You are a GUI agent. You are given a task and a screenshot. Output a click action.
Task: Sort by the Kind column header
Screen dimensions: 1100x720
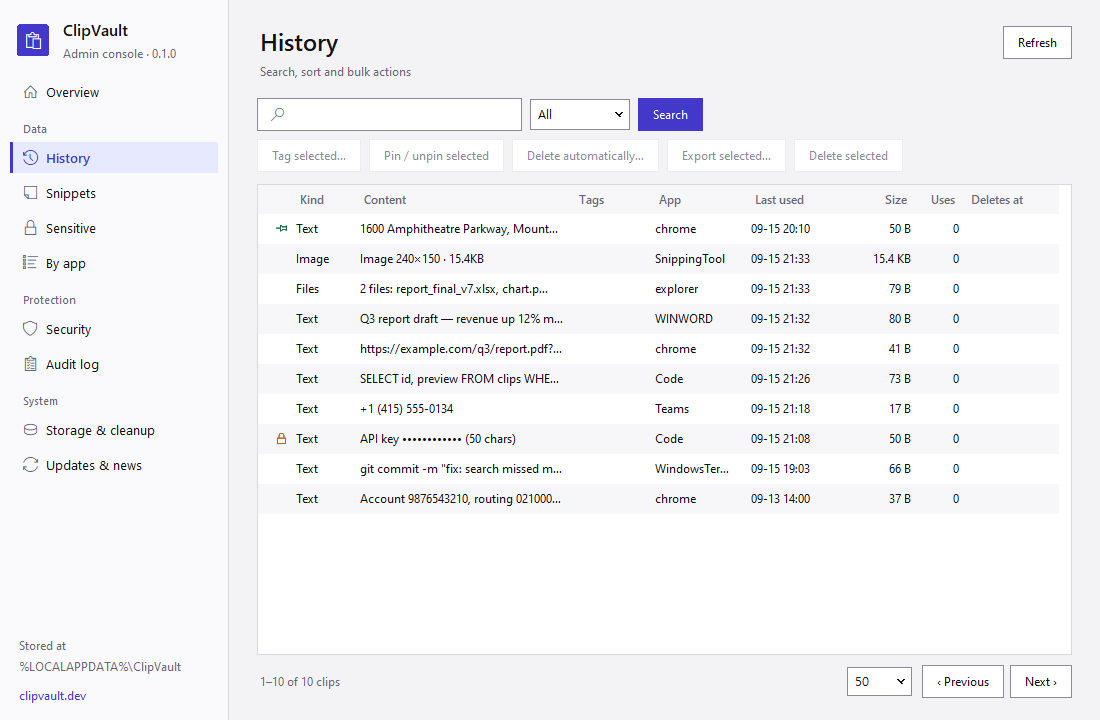tap(311, 200)
